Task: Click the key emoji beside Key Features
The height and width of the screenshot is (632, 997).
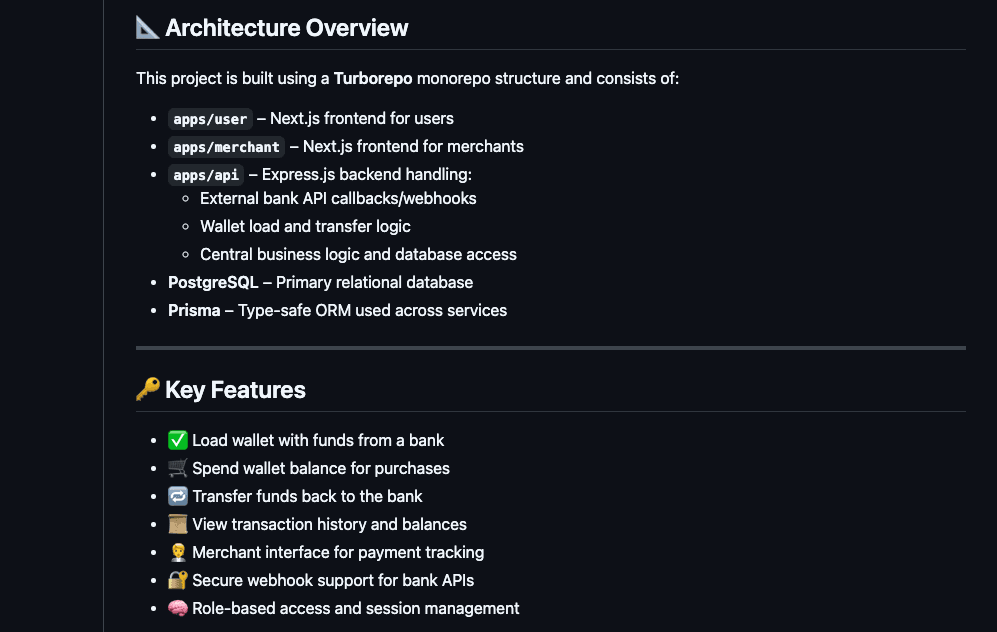Action: 148,390
